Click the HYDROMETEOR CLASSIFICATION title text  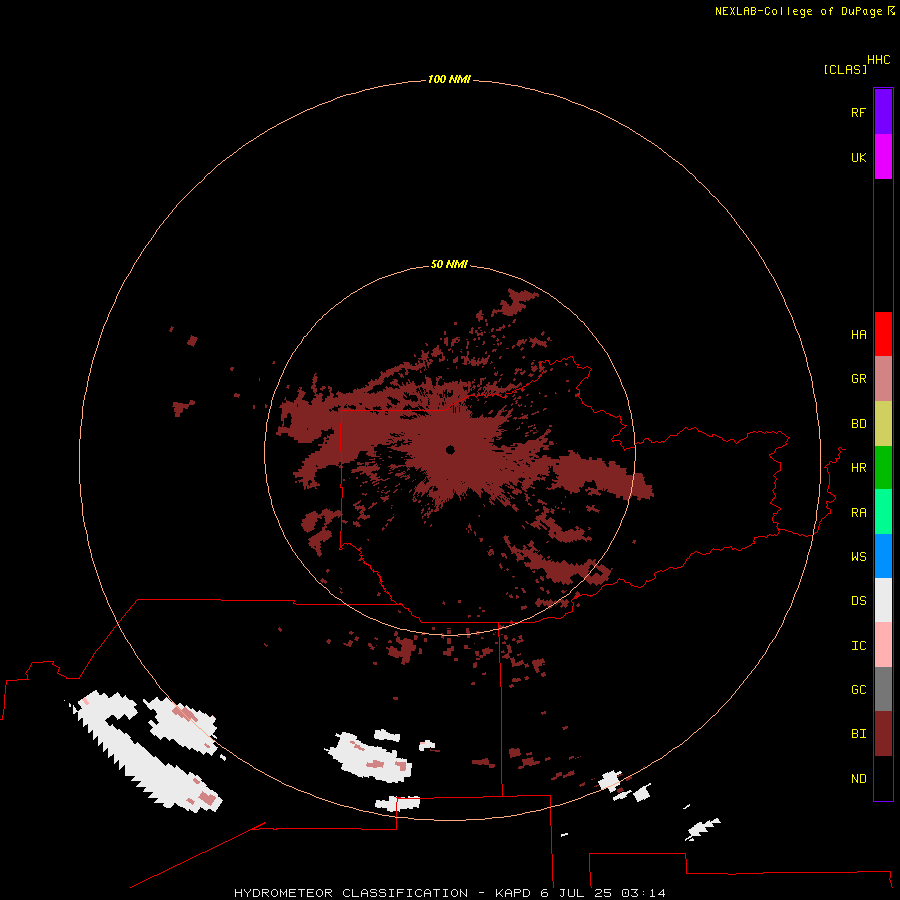(351, 893)
